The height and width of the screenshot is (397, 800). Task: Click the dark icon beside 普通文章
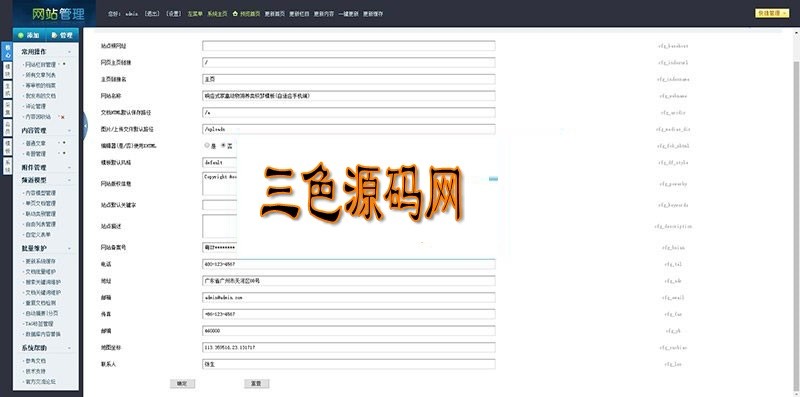(x=64, y=143)
